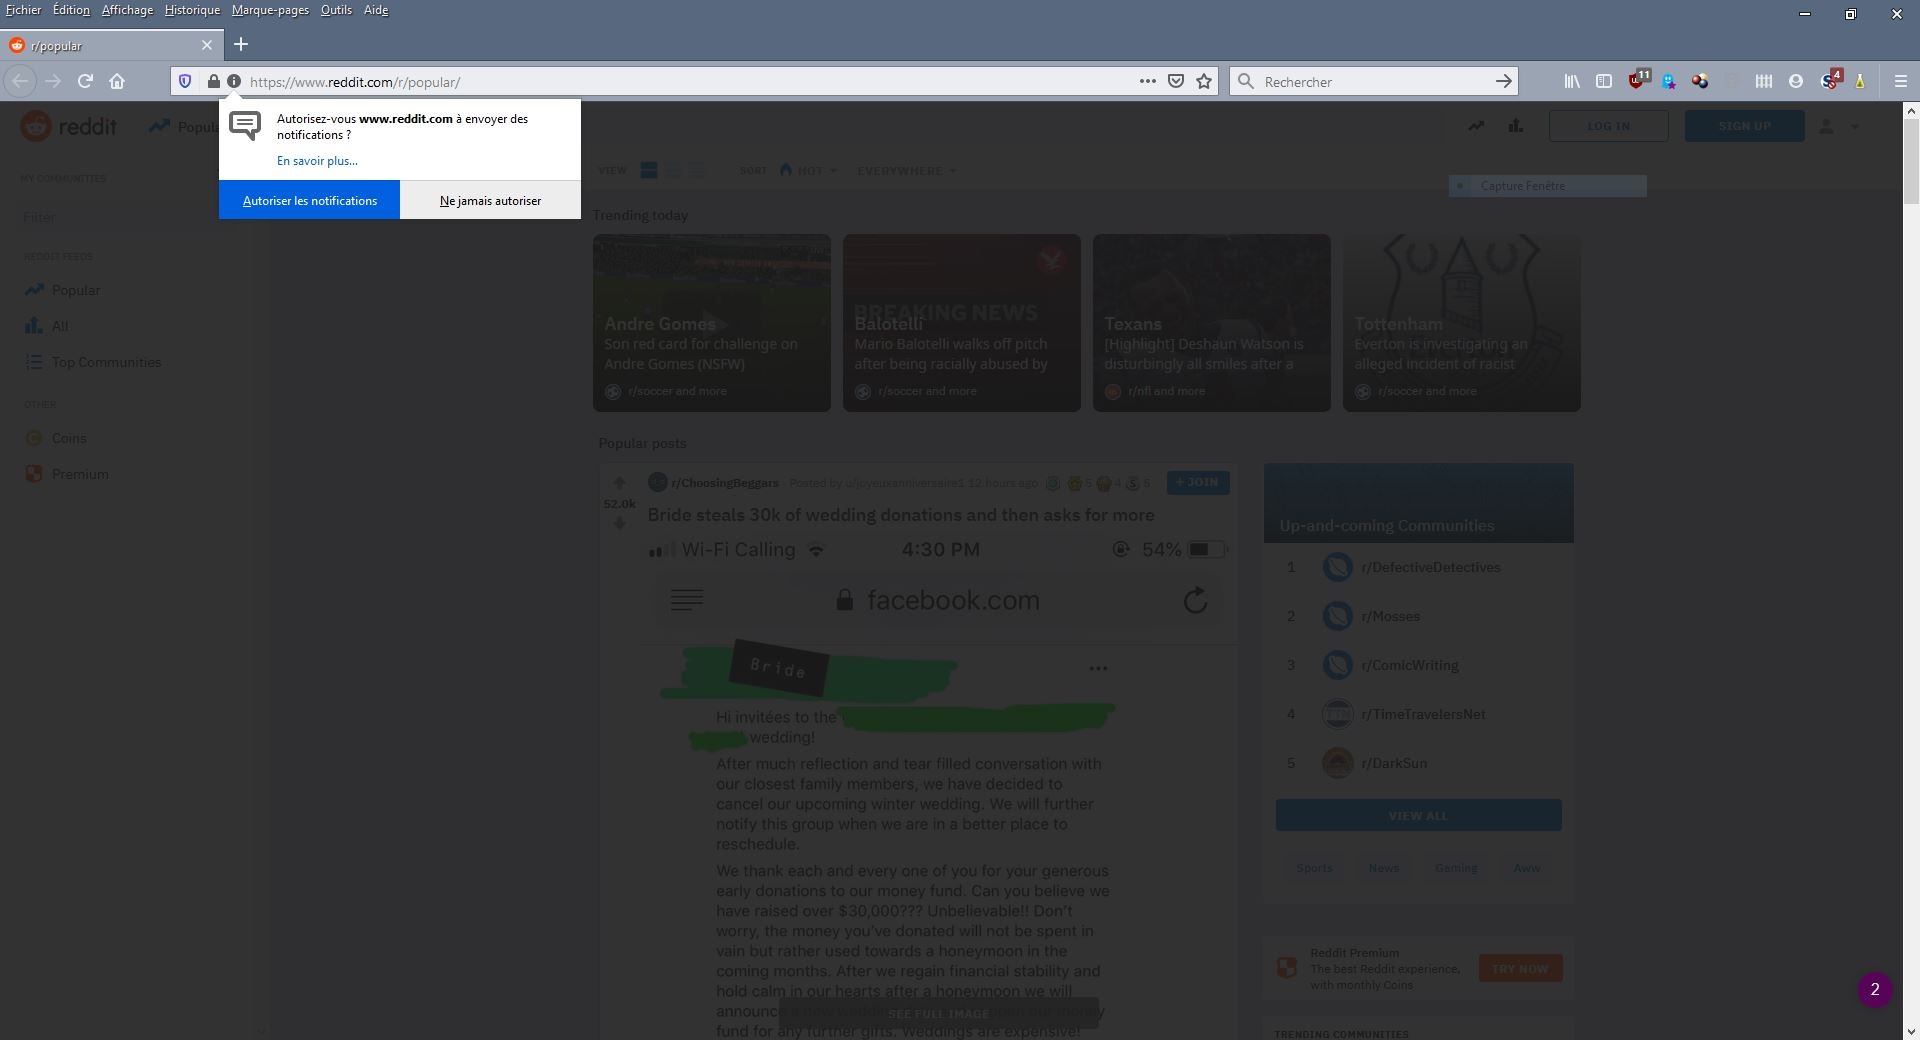Click the back navigation arrow
This screenshot has width=1920, height=1040.
coord(20,82)
